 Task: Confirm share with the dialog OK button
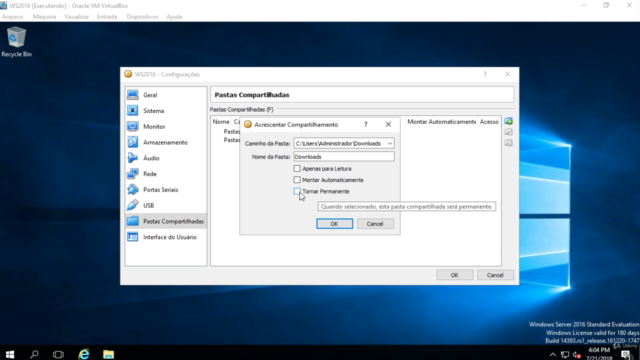pos(334,224)
